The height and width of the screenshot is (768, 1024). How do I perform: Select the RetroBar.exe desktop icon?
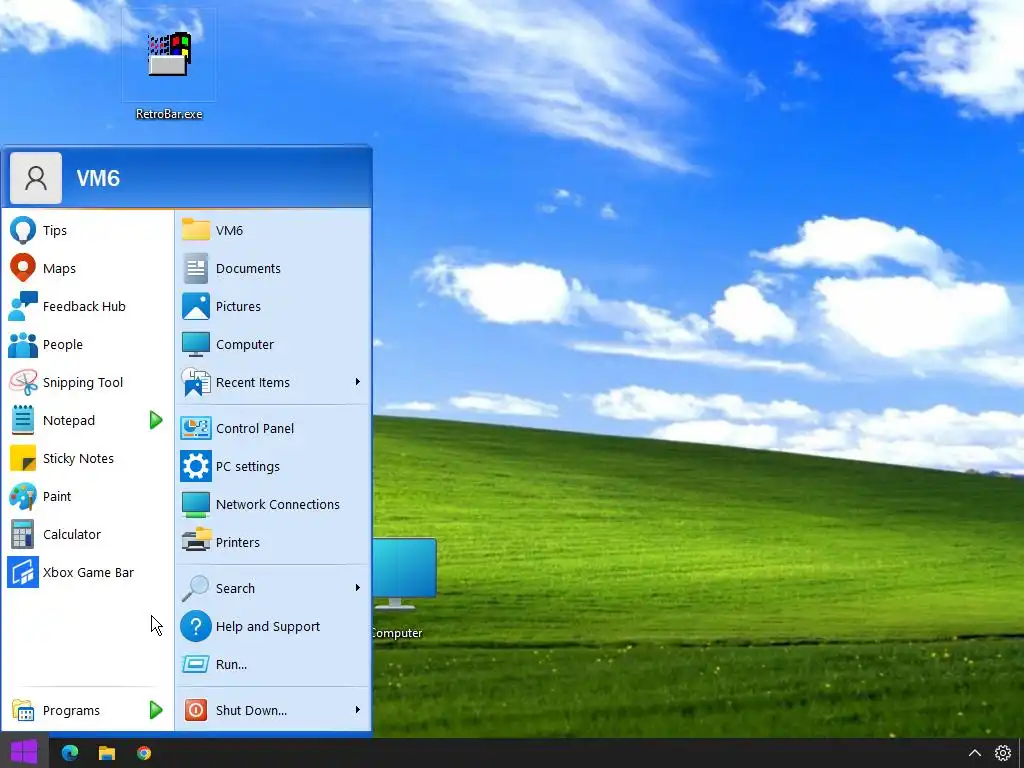pos(168,65)
